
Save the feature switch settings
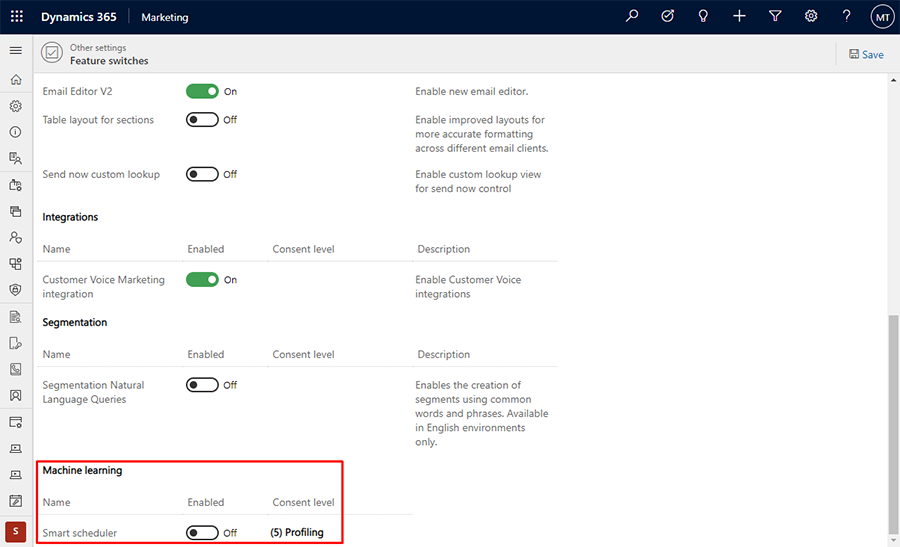pyautogui.click(x=866, y=55)
